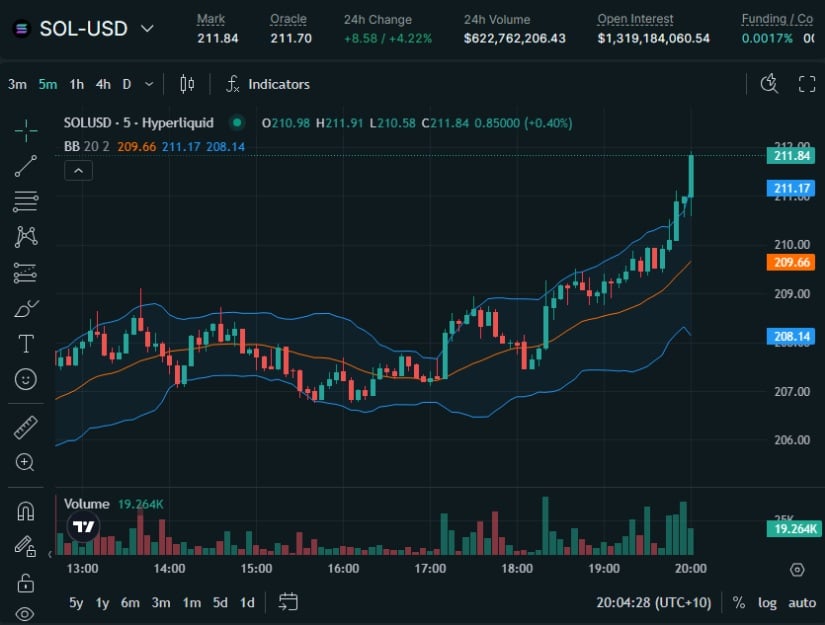
Task: Click the Open Interest header
Action: click(636, 19)
